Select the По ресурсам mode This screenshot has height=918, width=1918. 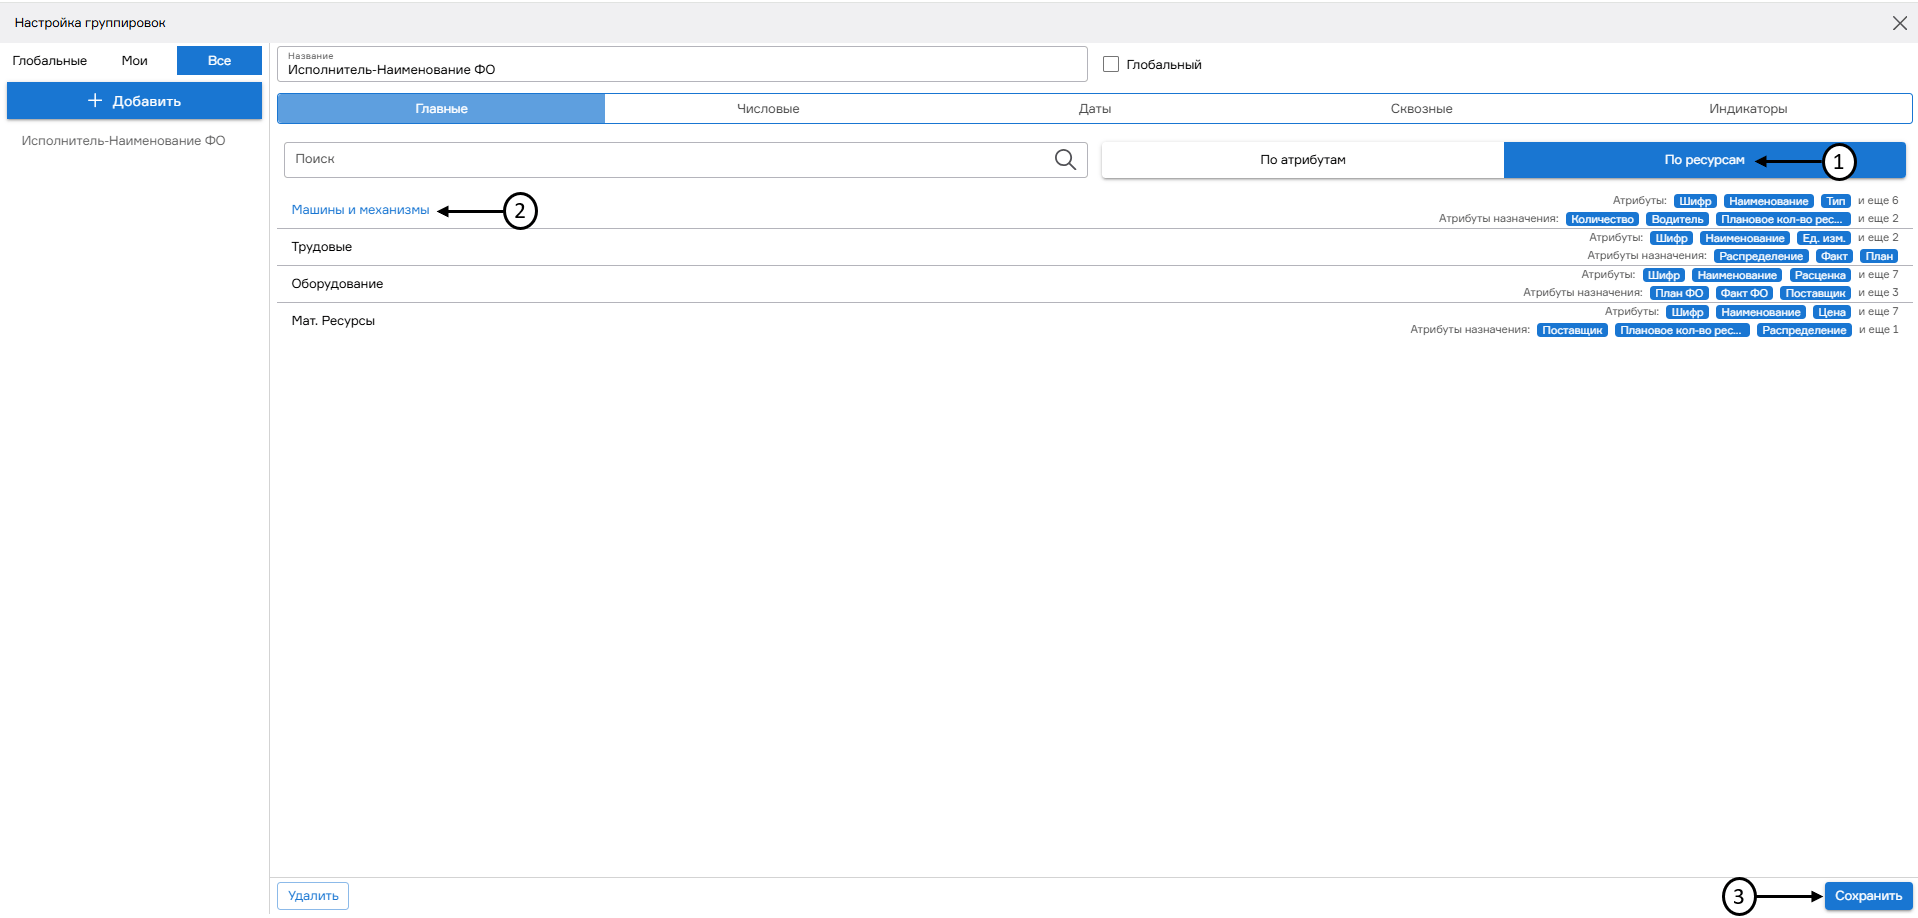pyautogui.click(x=1703, y=160)
